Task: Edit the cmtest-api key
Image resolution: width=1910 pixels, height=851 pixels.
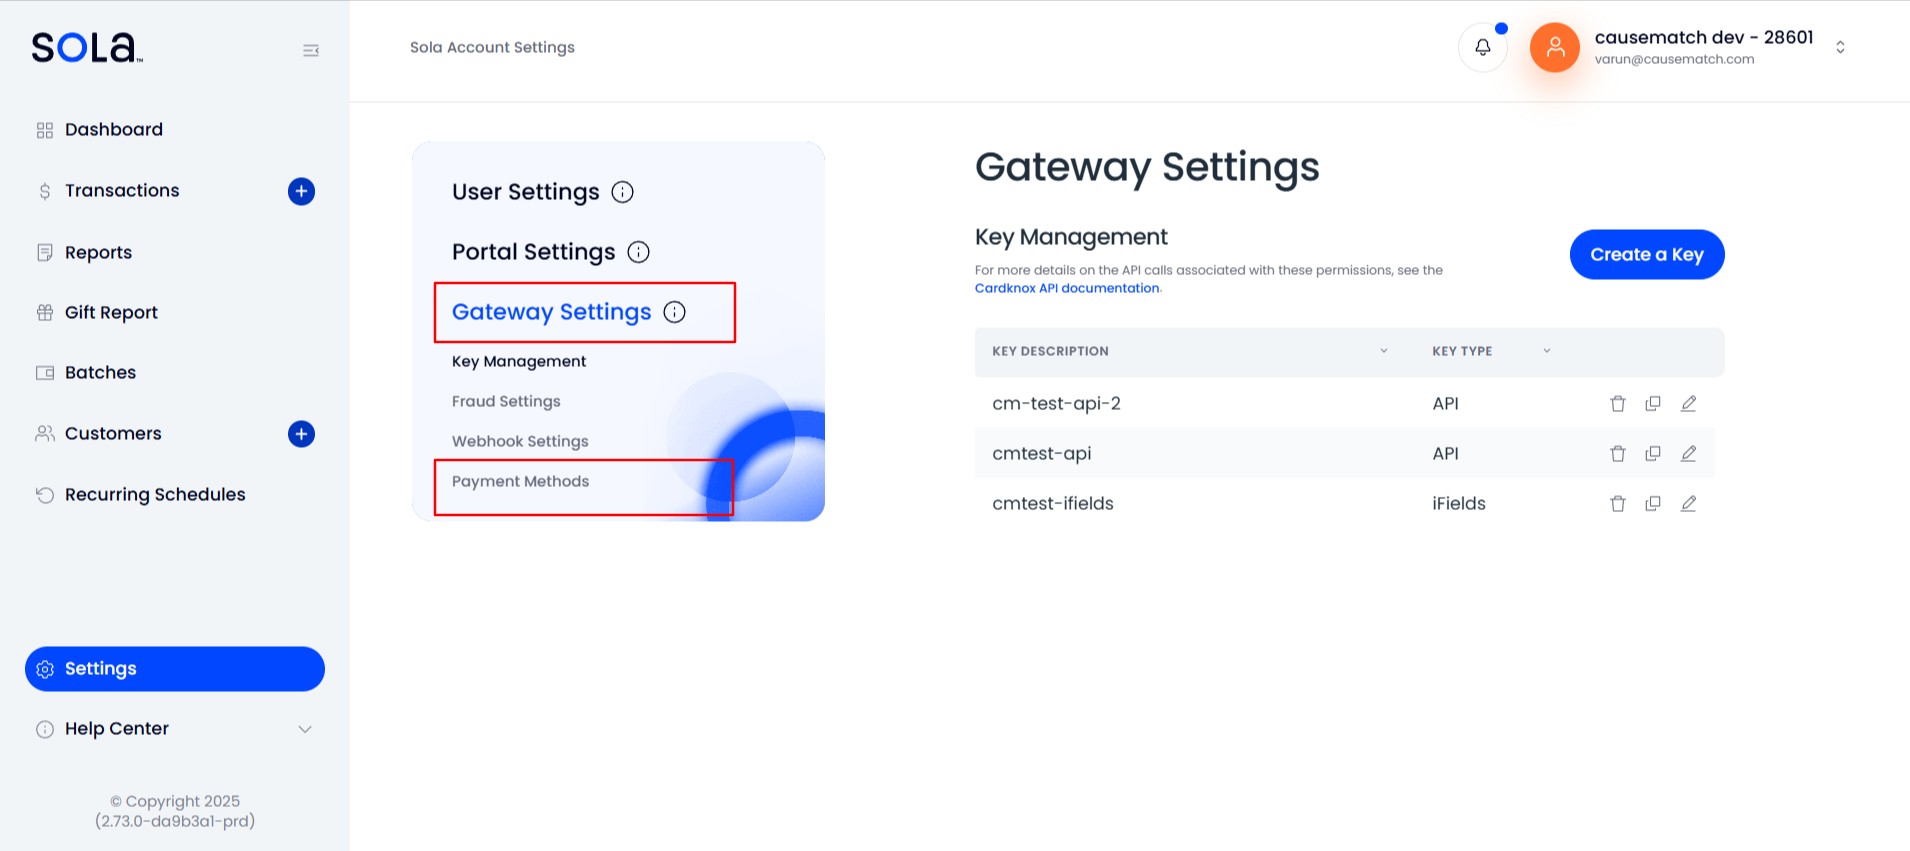Action: (x=1689, y=454)
